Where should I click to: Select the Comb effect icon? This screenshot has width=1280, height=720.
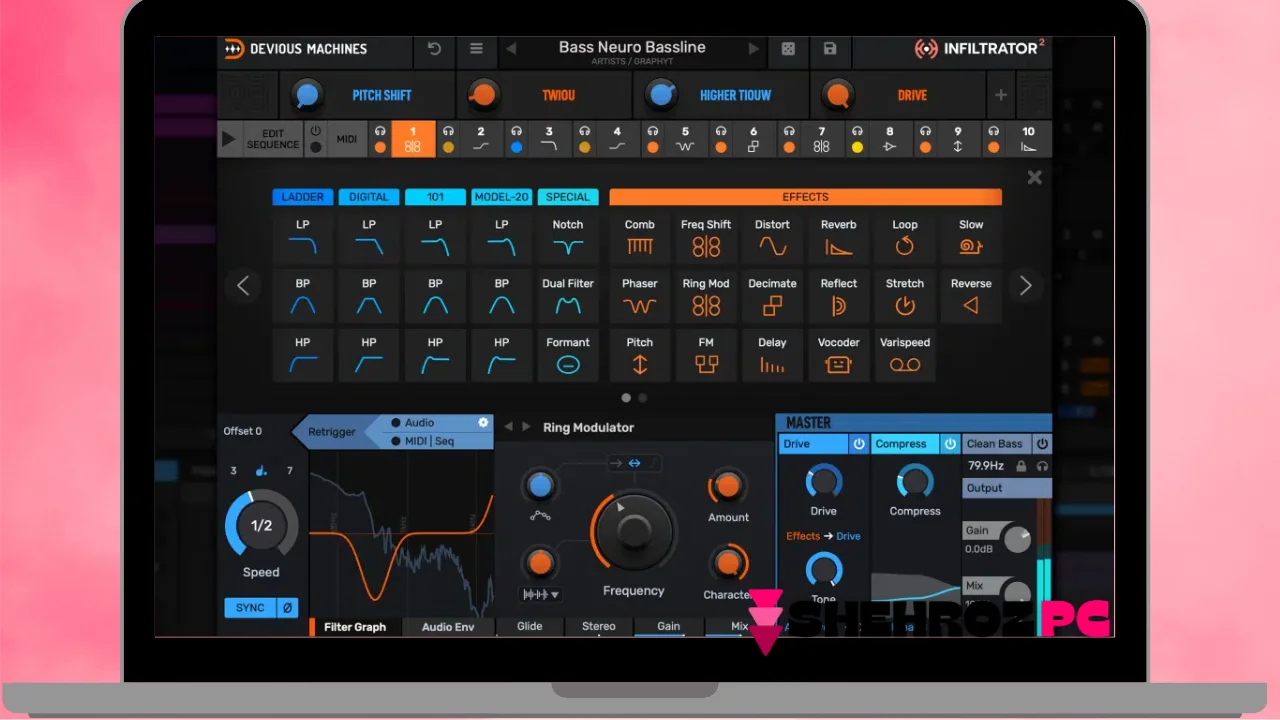(640, 246)
